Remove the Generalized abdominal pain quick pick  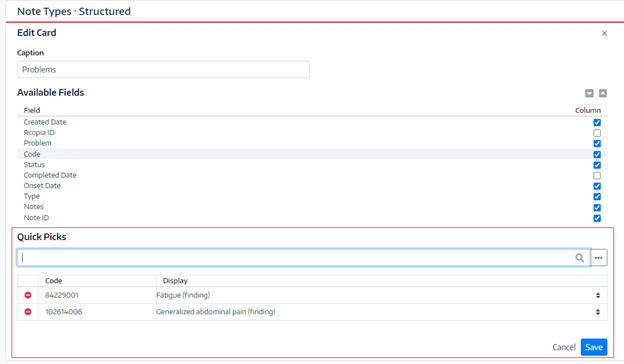click(28, 311)
